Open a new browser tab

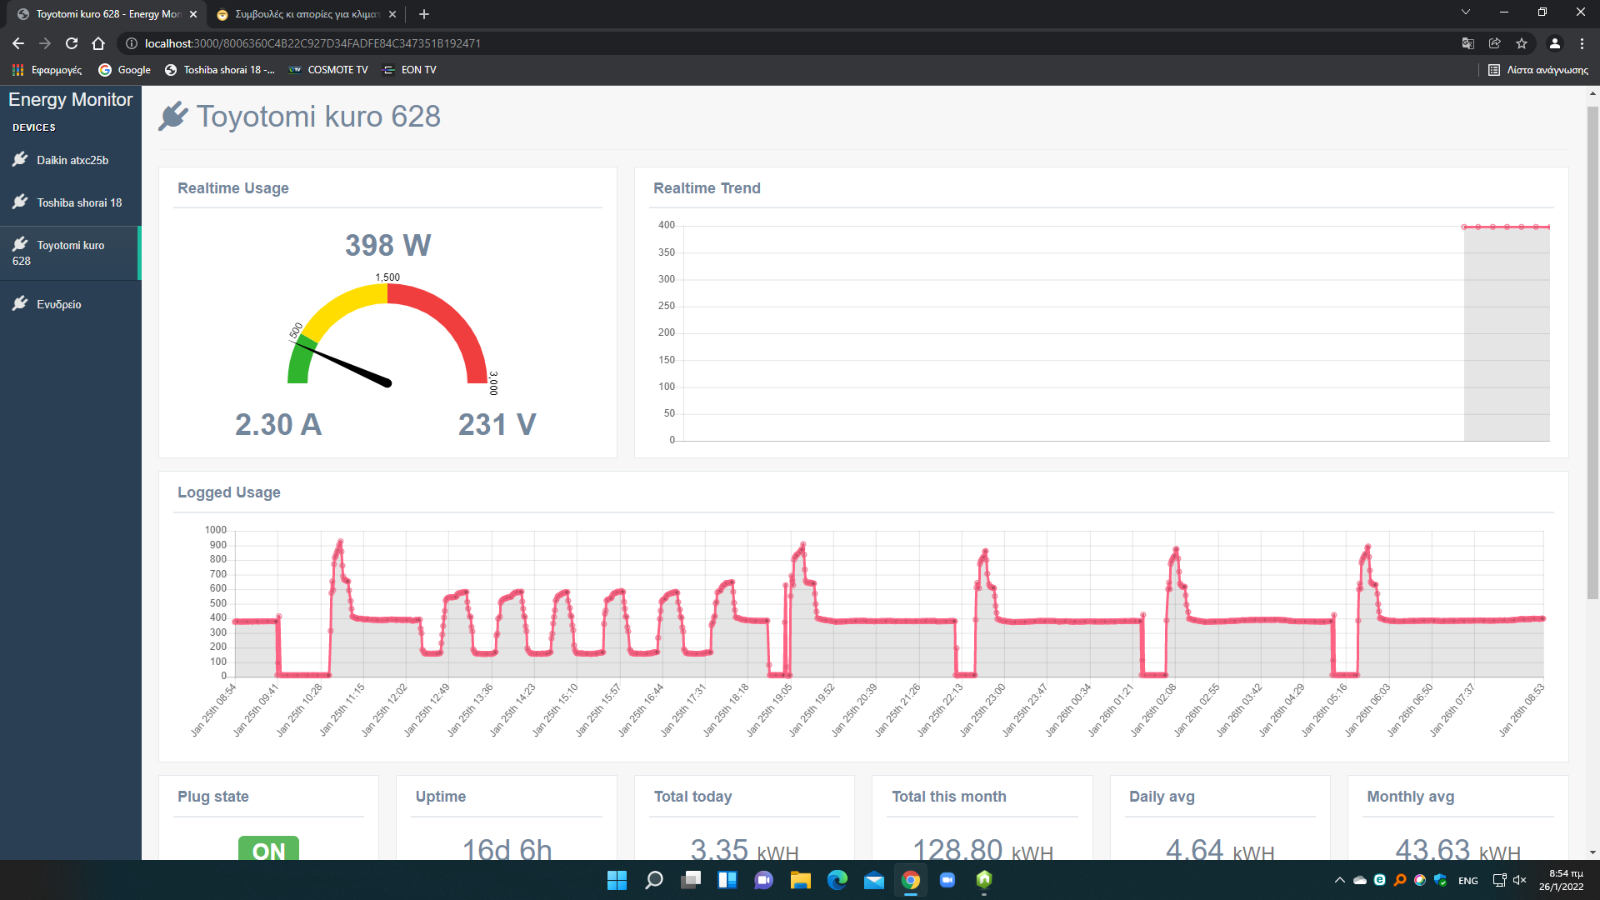click(x=424, y=14)
